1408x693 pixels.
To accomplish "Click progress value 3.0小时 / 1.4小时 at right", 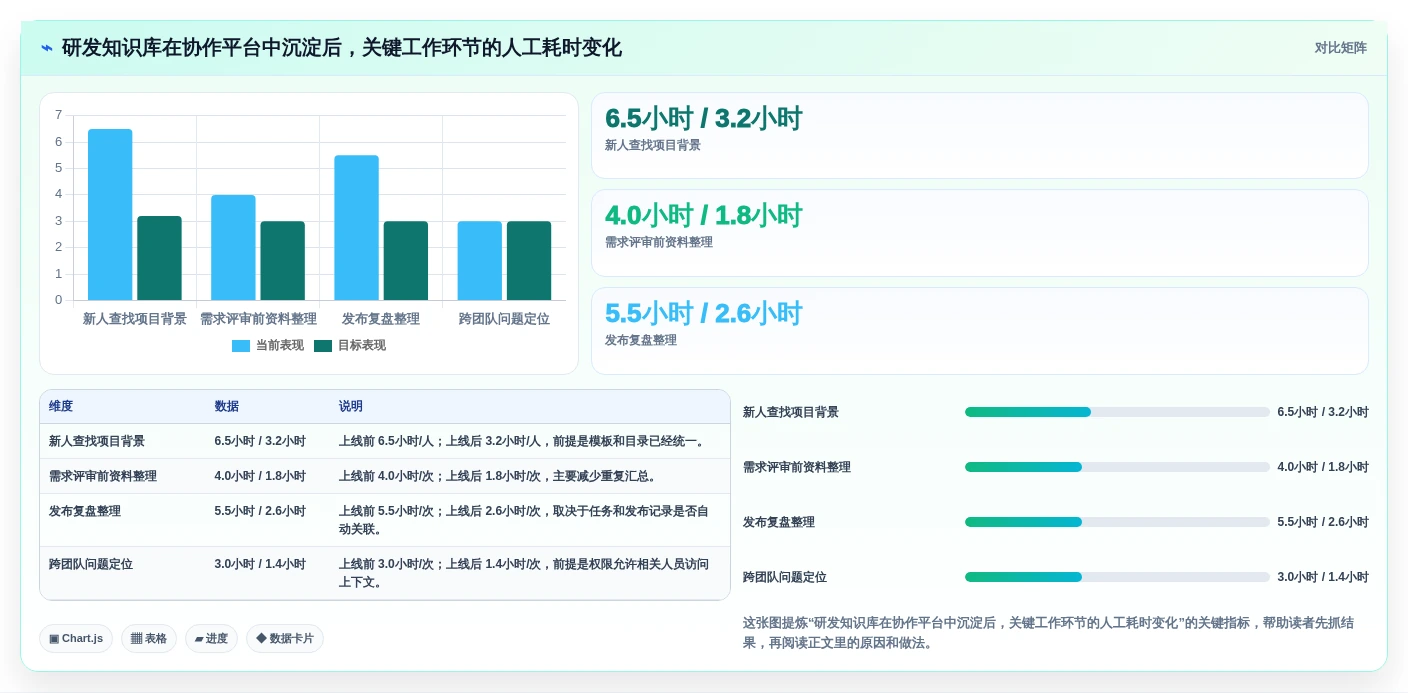I will point(1323,577).
